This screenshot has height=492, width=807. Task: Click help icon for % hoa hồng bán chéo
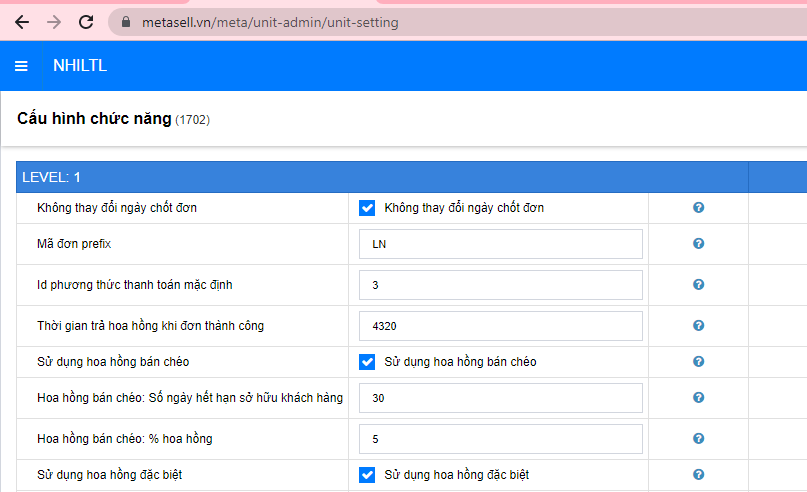(698, 438)
